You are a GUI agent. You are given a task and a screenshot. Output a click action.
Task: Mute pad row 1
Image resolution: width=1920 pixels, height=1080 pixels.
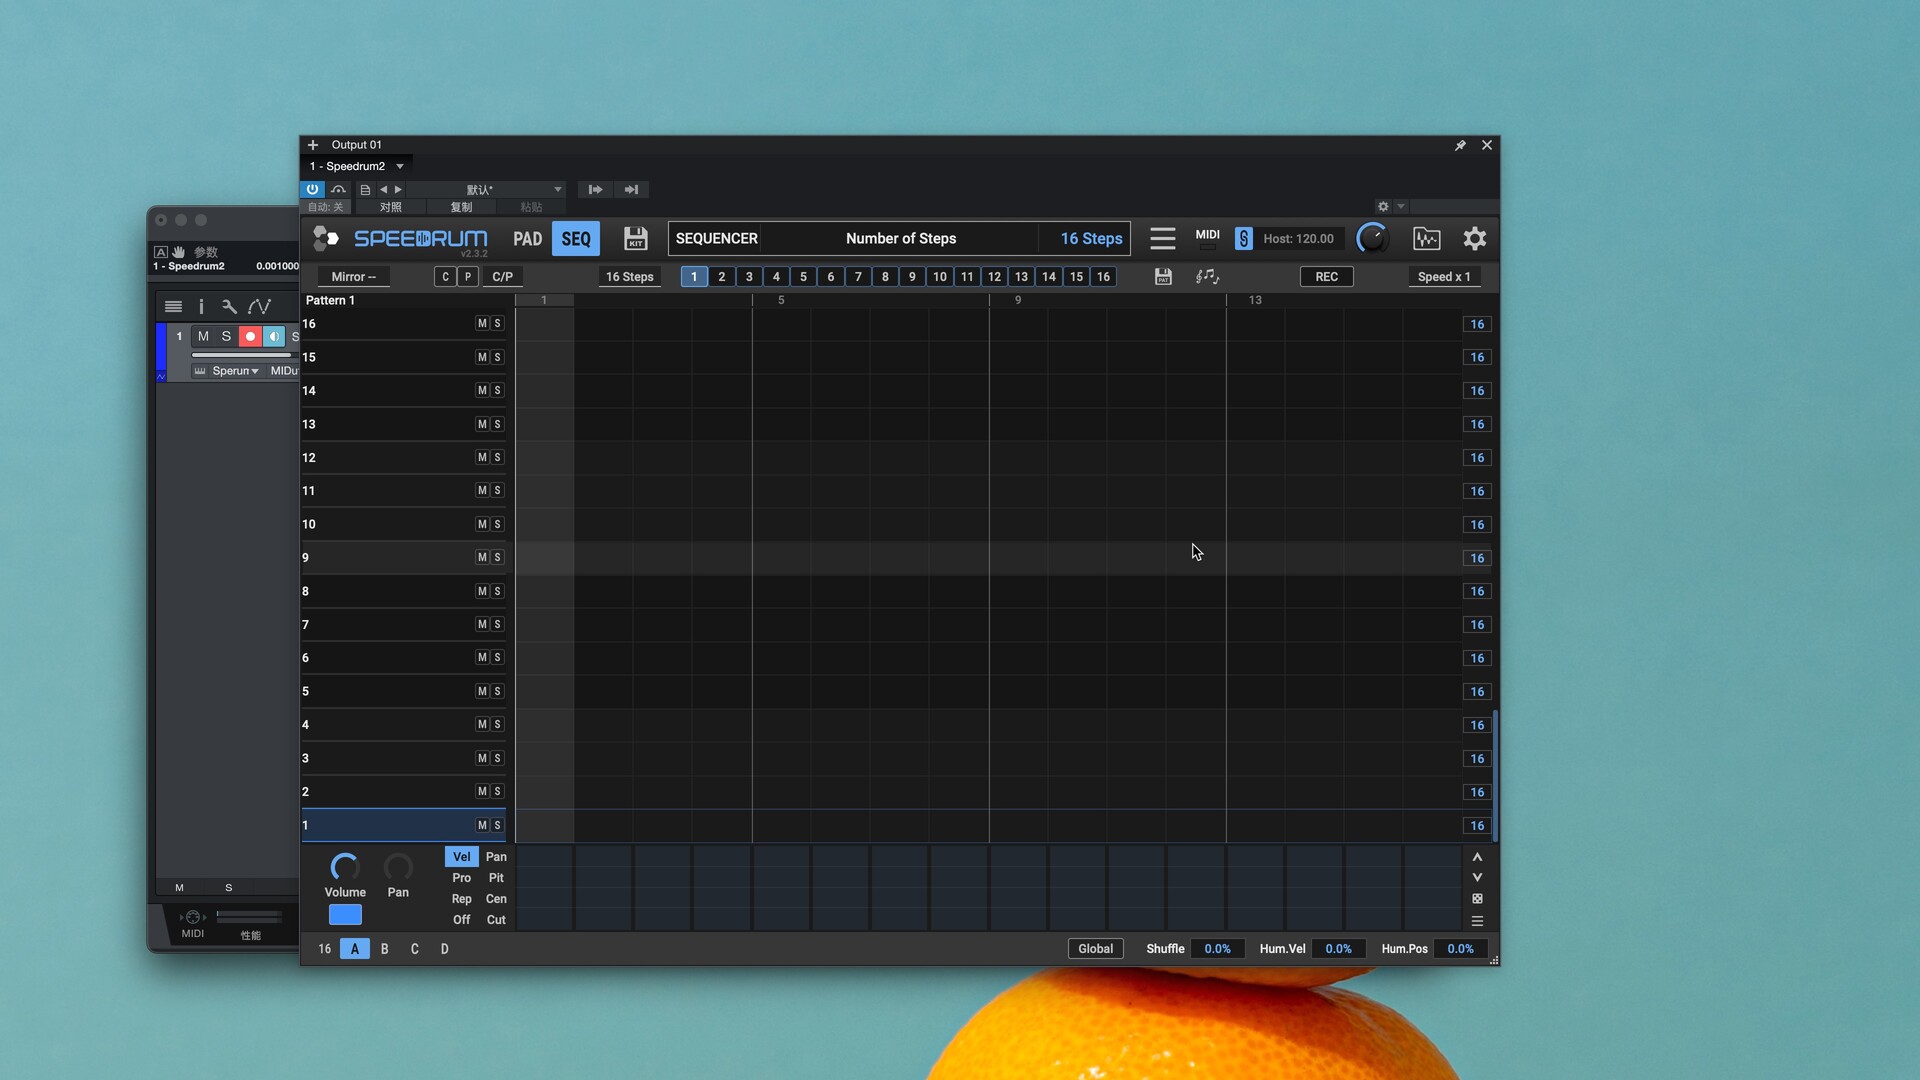tap(482, 826)
